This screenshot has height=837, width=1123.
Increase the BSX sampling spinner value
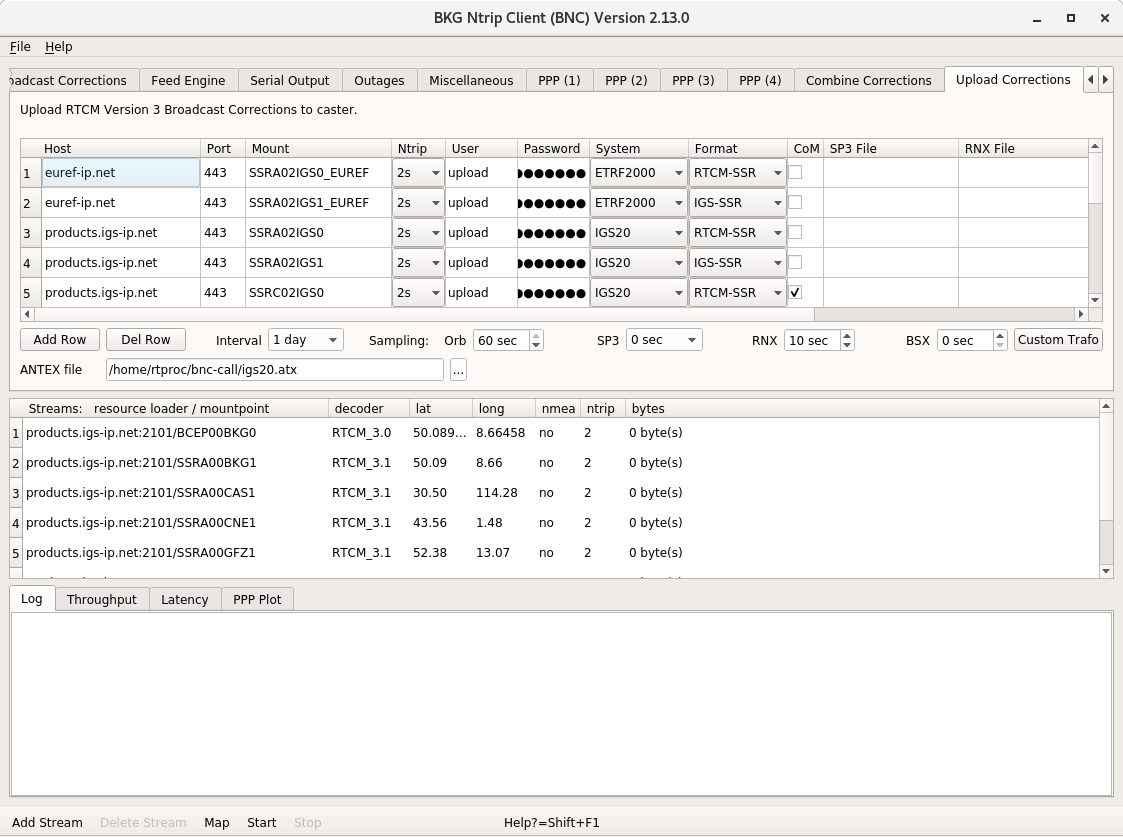[1000, 335]
